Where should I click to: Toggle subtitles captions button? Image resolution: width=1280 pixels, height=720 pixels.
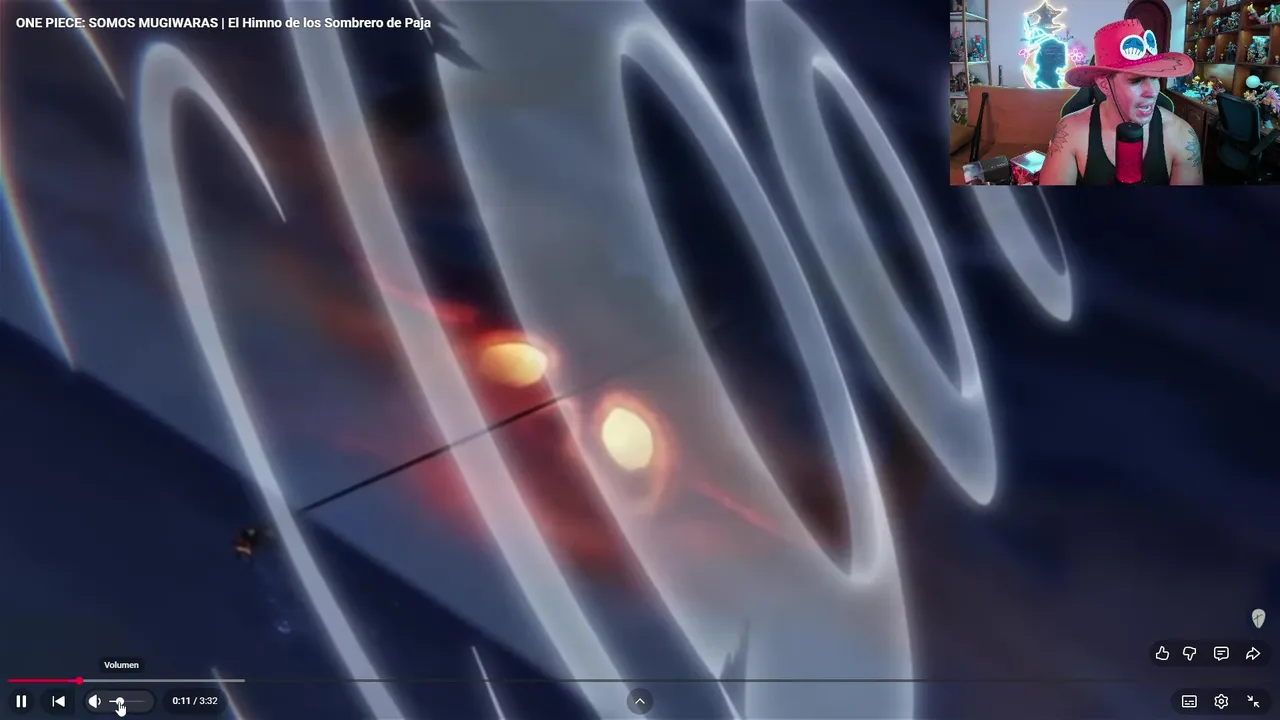[1189, 701]
